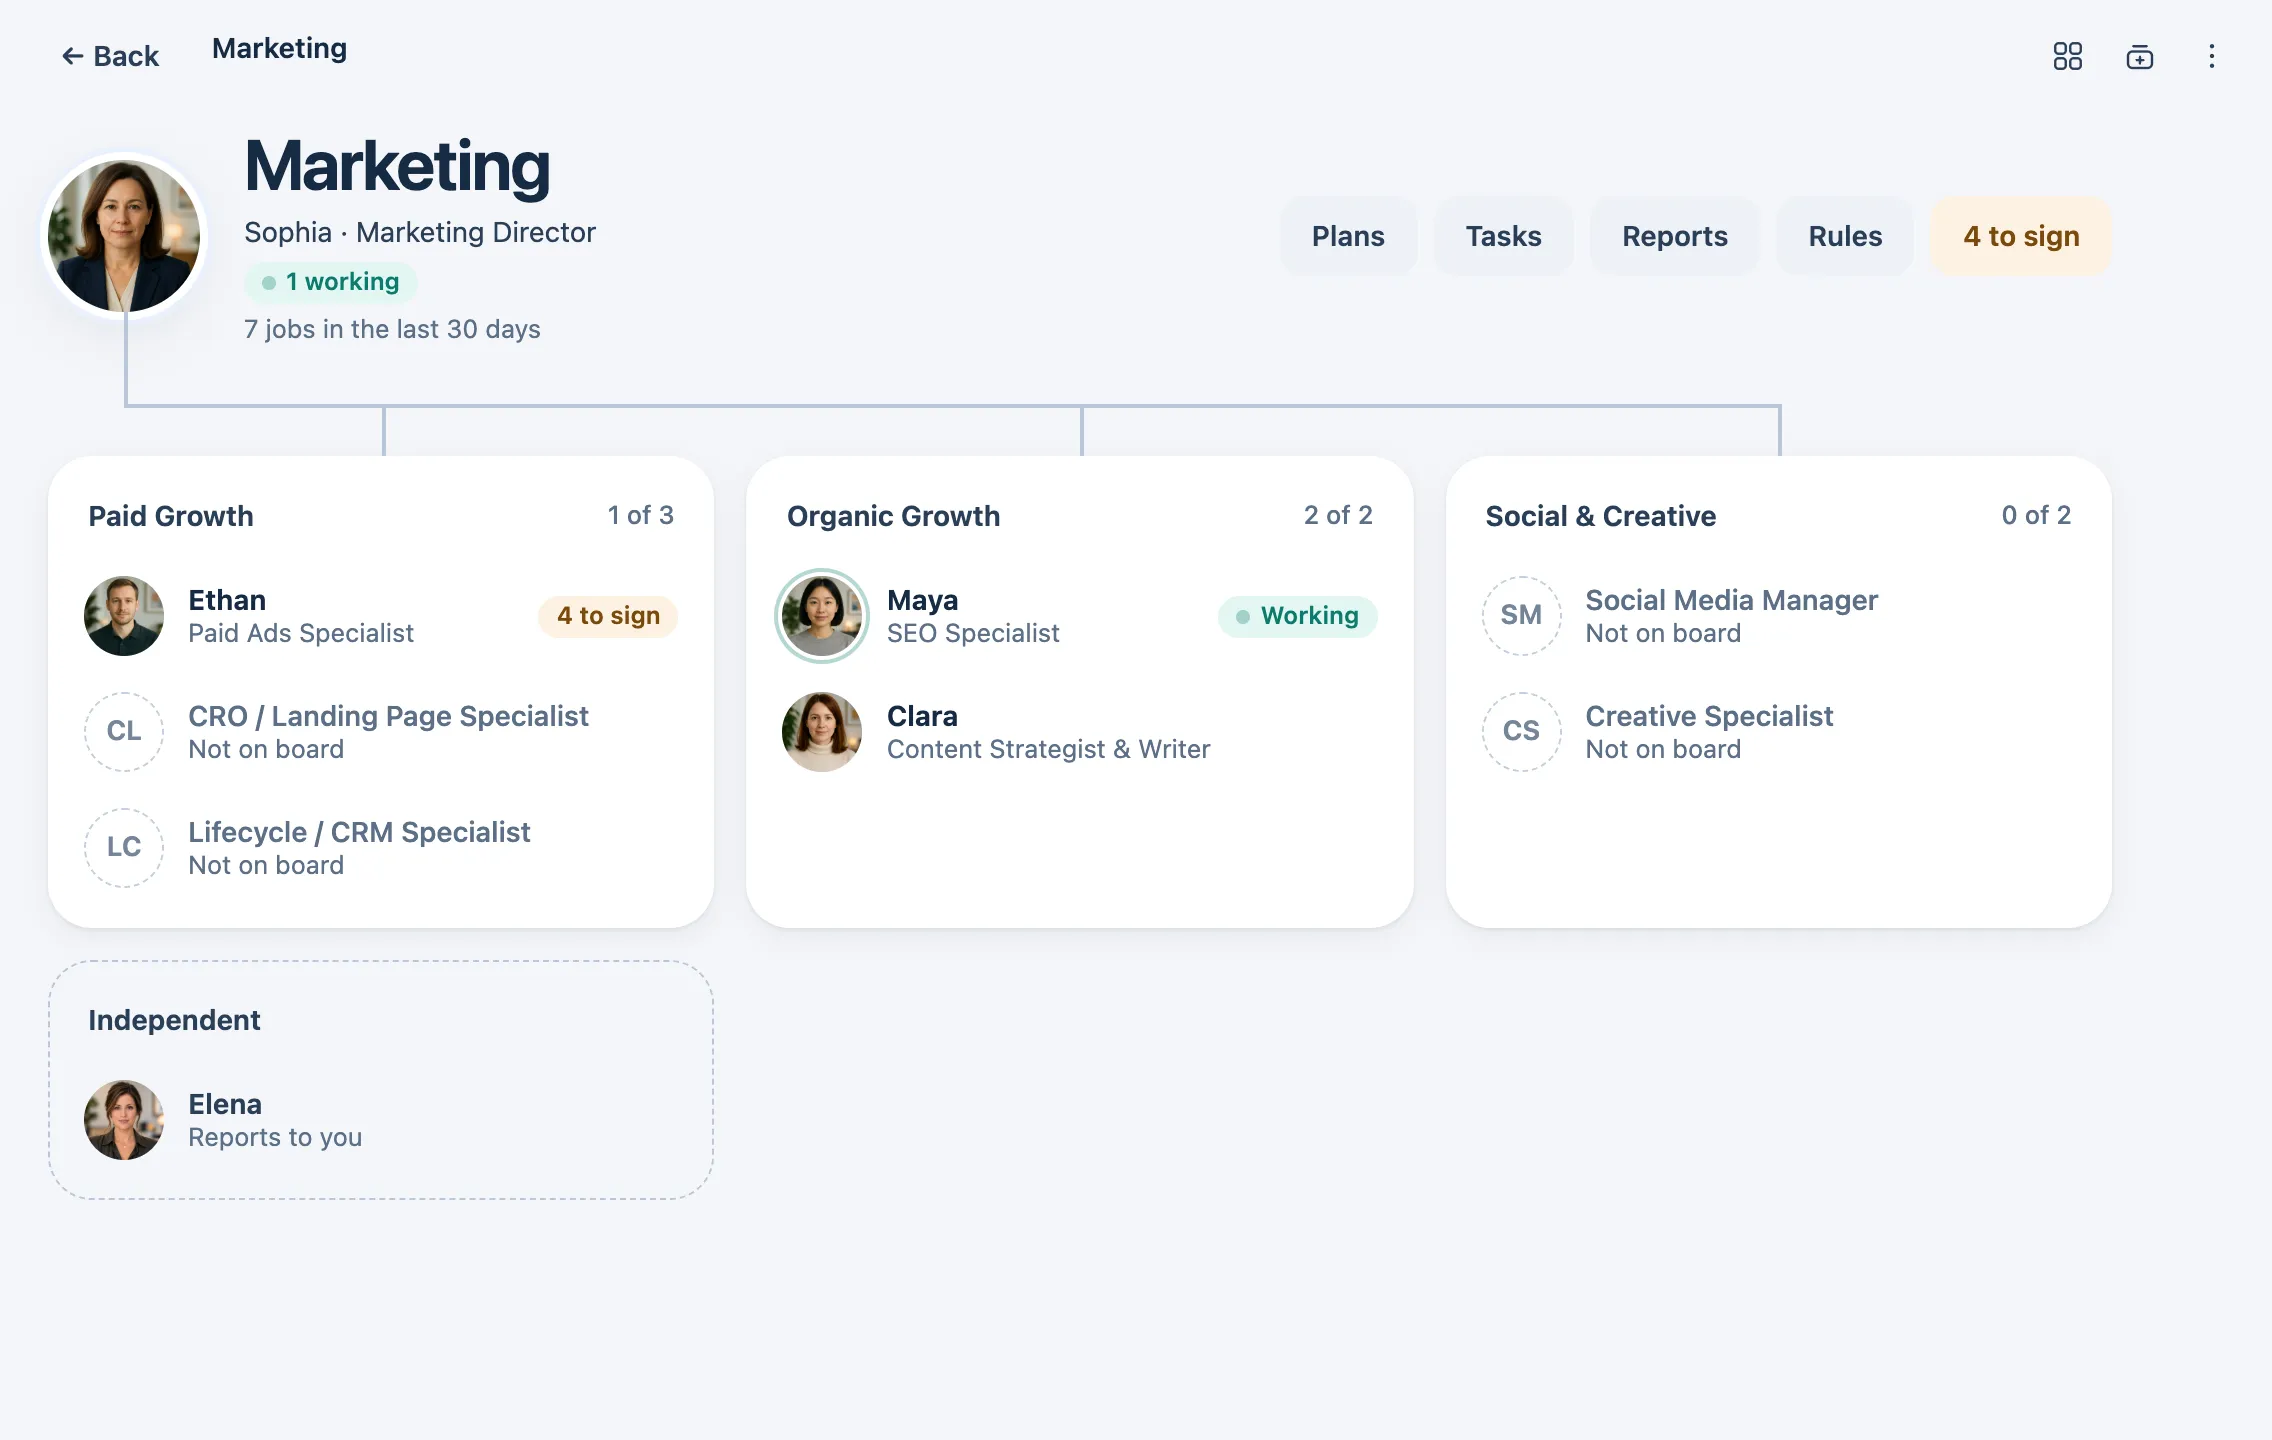The height and width of the screenshot is (1440, 2272).
Task: Click '7 jobs in the last 30 days'
Action: point(392,329)
